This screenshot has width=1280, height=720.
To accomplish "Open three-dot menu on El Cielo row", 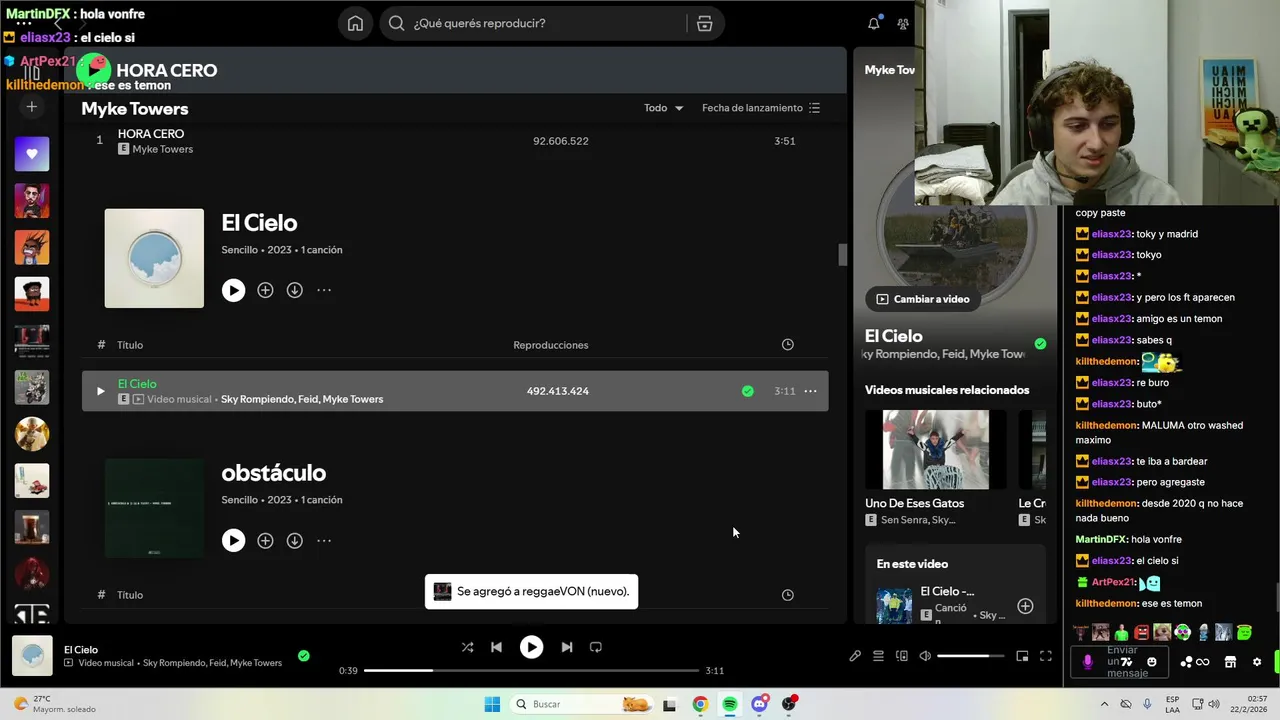I will point(810,391).
